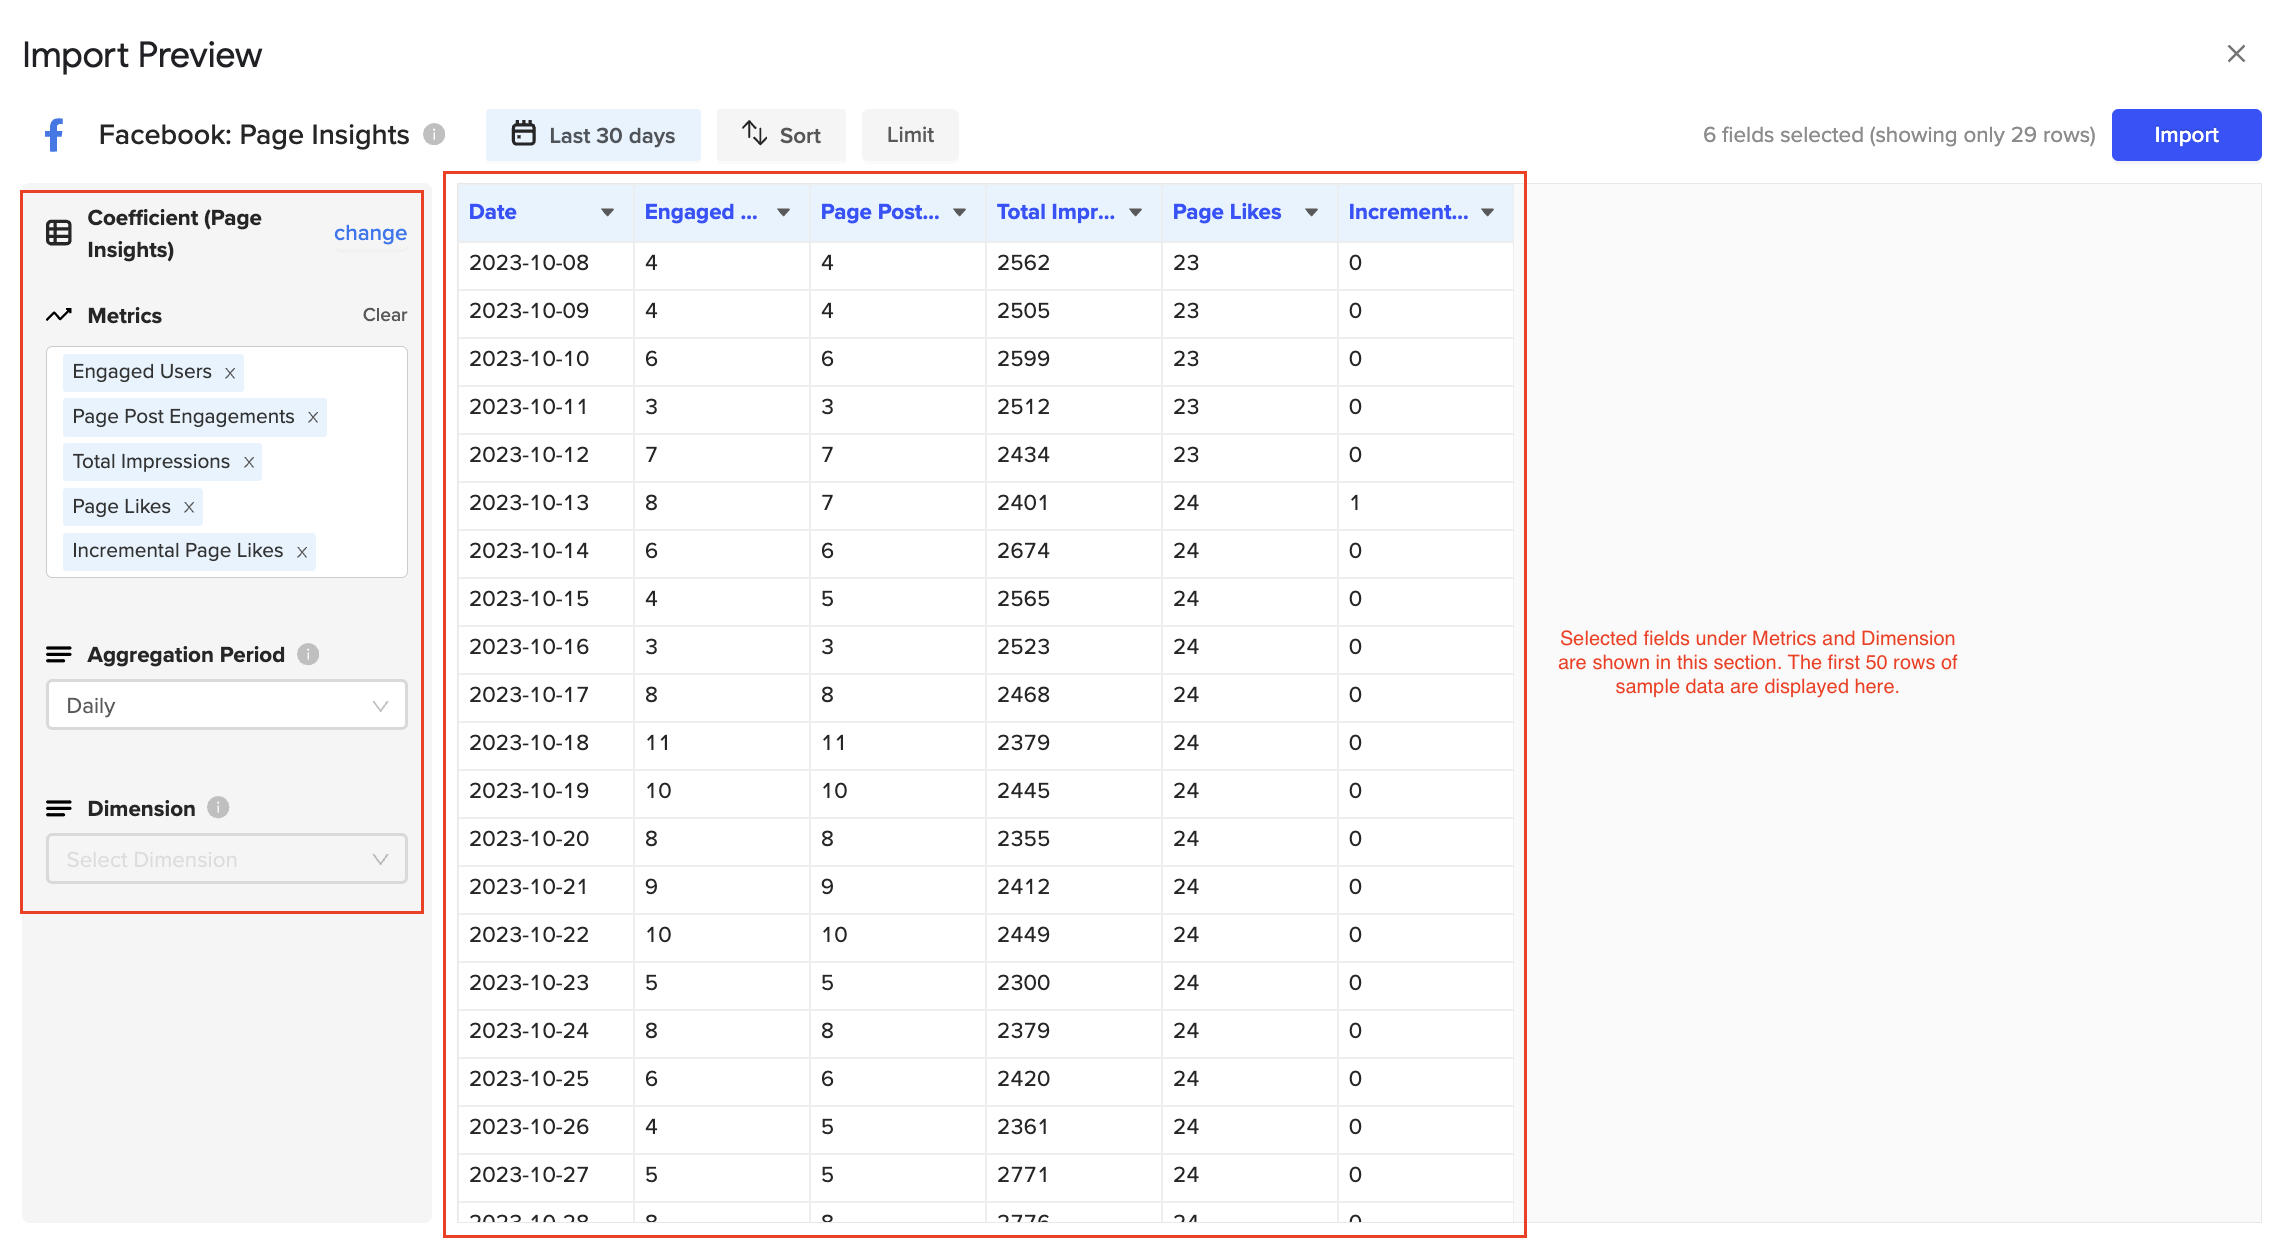
Task: Remove the Engaged Users metric
Action: coord(230,373)
